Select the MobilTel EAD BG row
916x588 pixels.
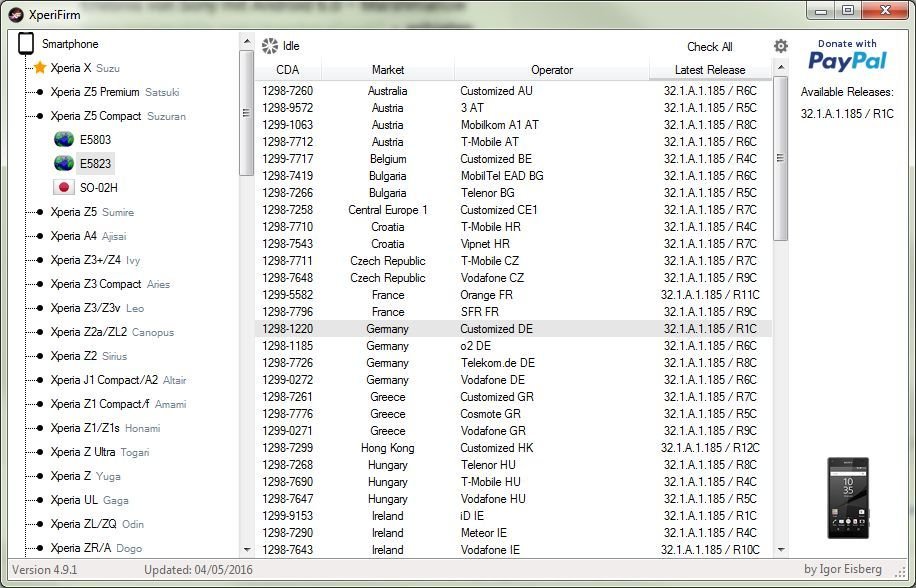513,176
